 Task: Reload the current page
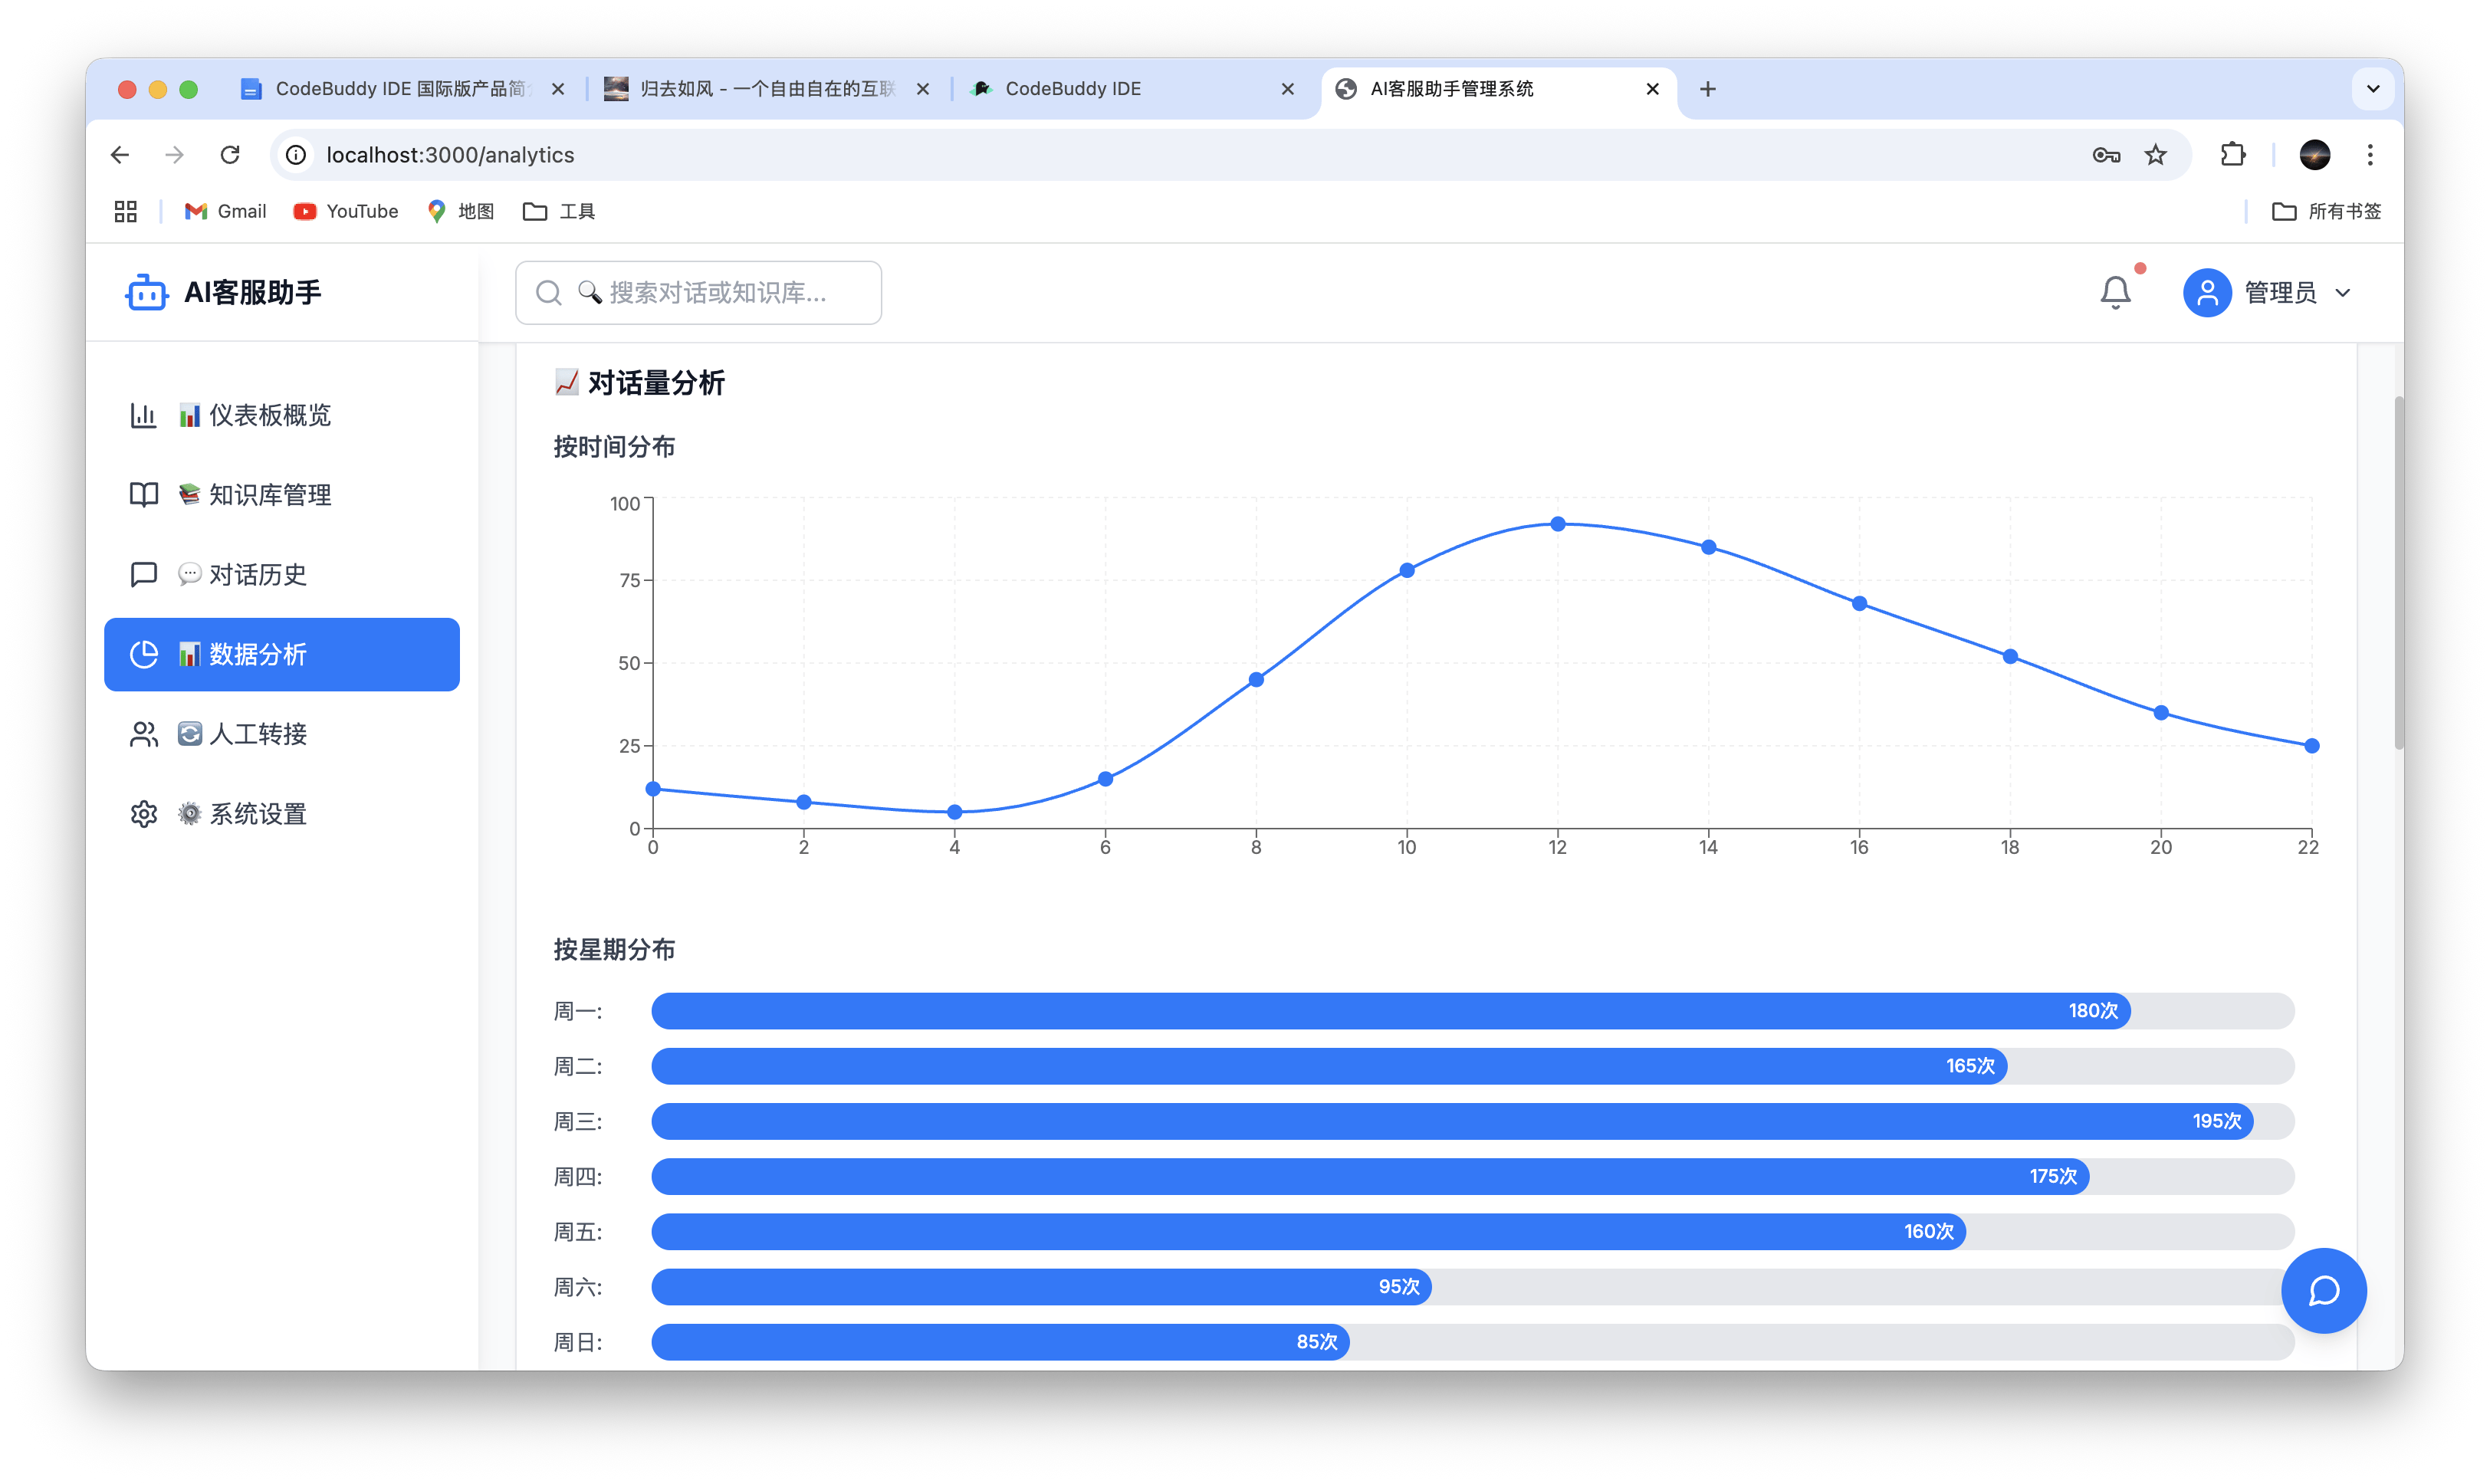point(230,155)
